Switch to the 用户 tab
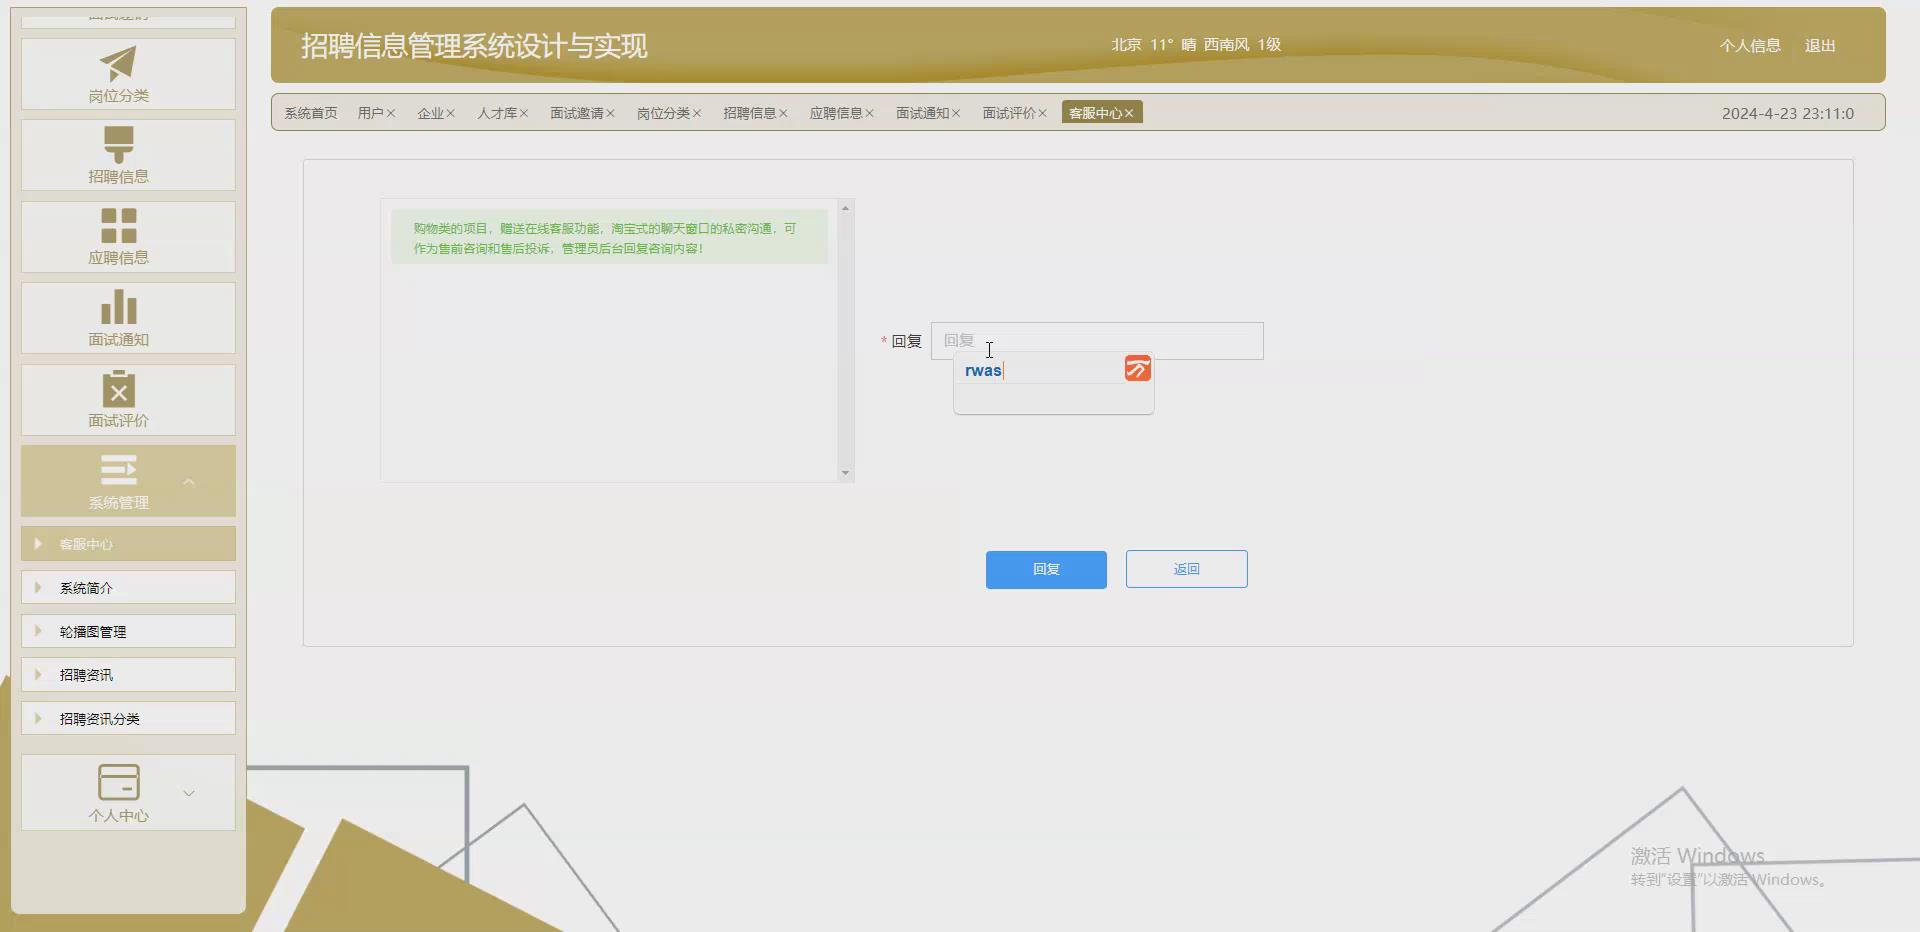 (x=370, y=113)
